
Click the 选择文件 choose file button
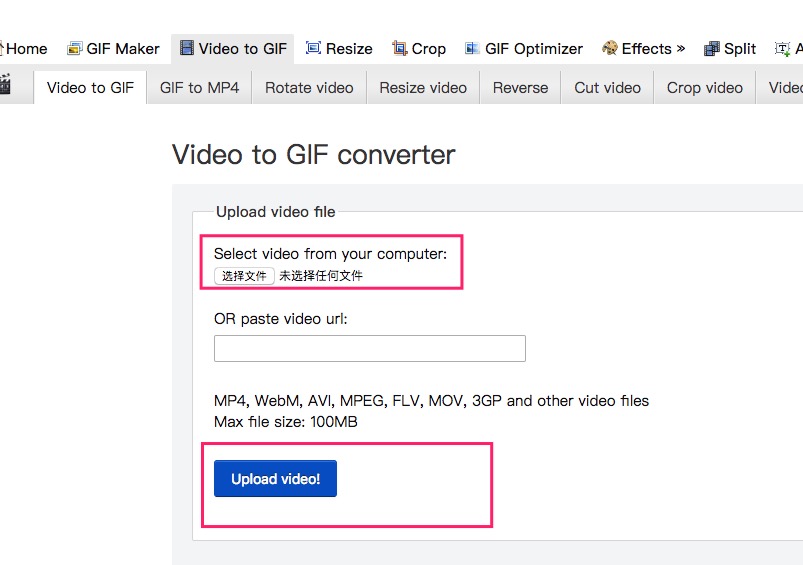(x=244, y=276)
